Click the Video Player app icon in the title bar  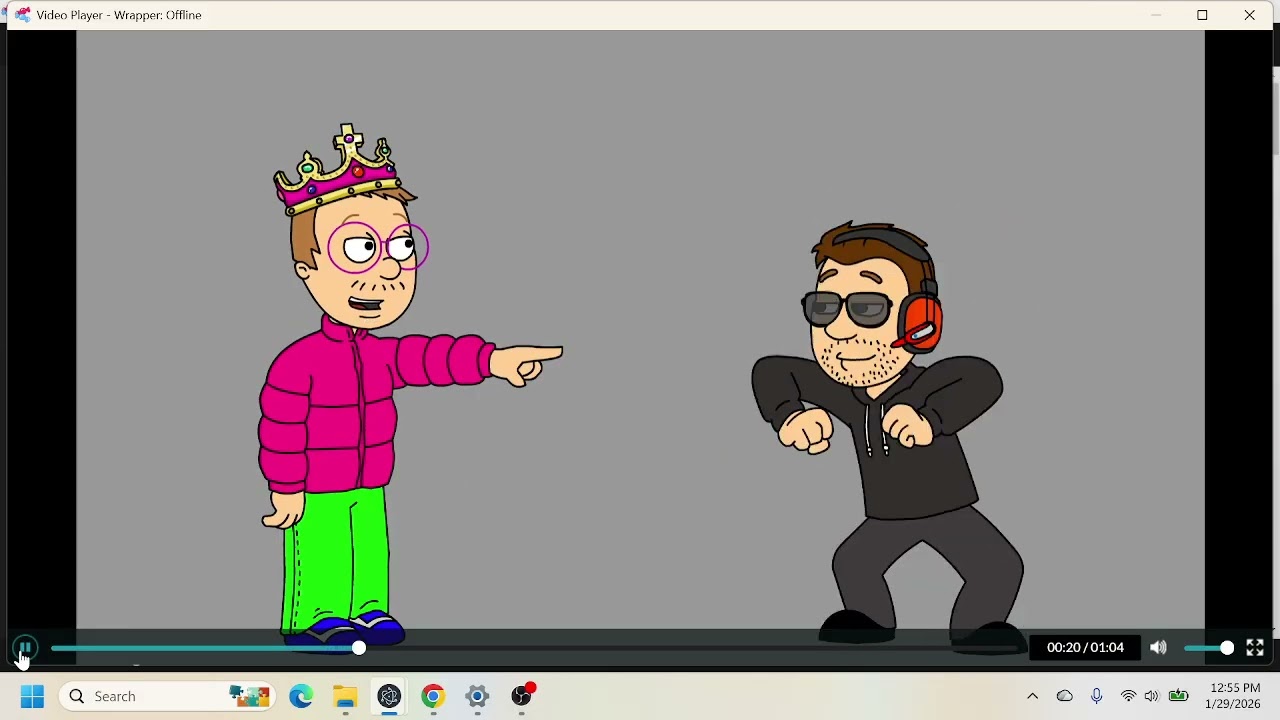point(22,15)
